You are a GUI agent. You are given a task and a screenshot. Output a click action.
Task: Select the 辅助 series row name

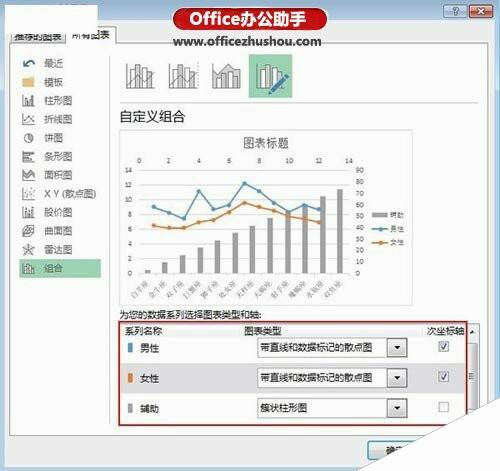click(149, 408)
